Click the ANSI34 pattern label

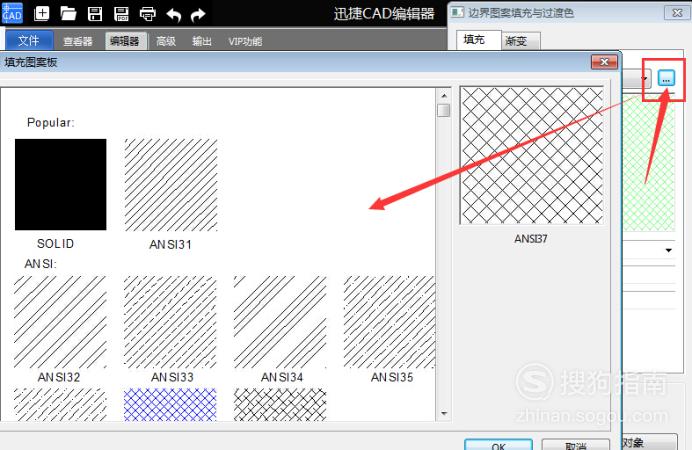point(282,377)
